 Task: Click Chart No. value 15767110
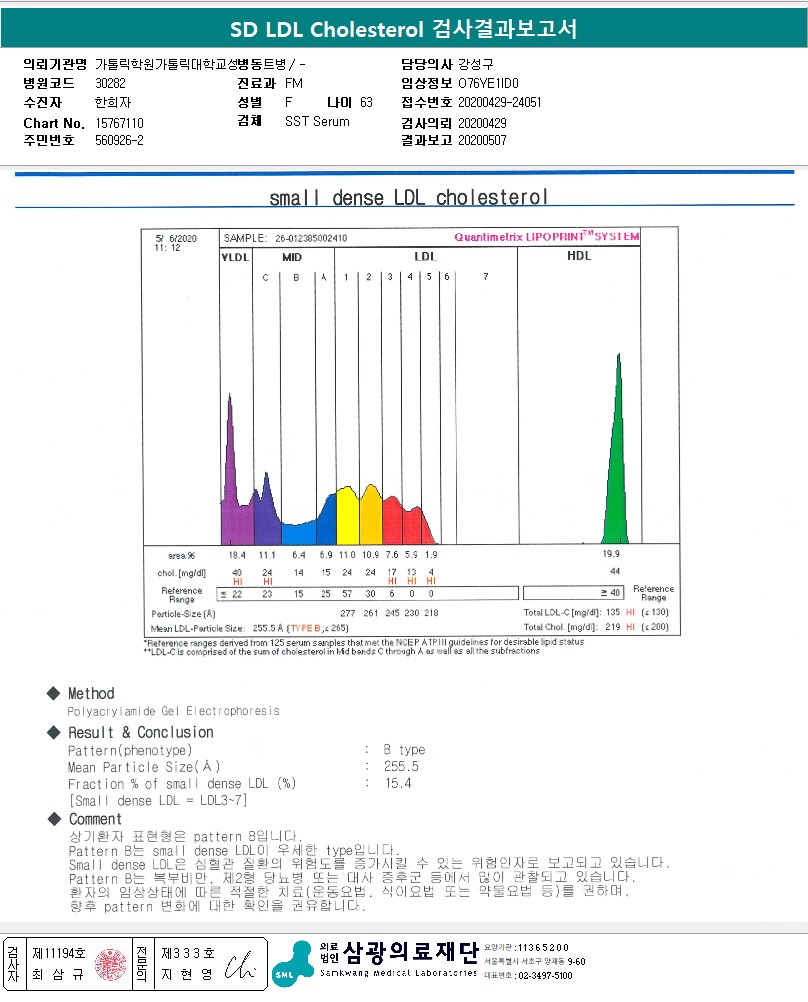(120, 123)
